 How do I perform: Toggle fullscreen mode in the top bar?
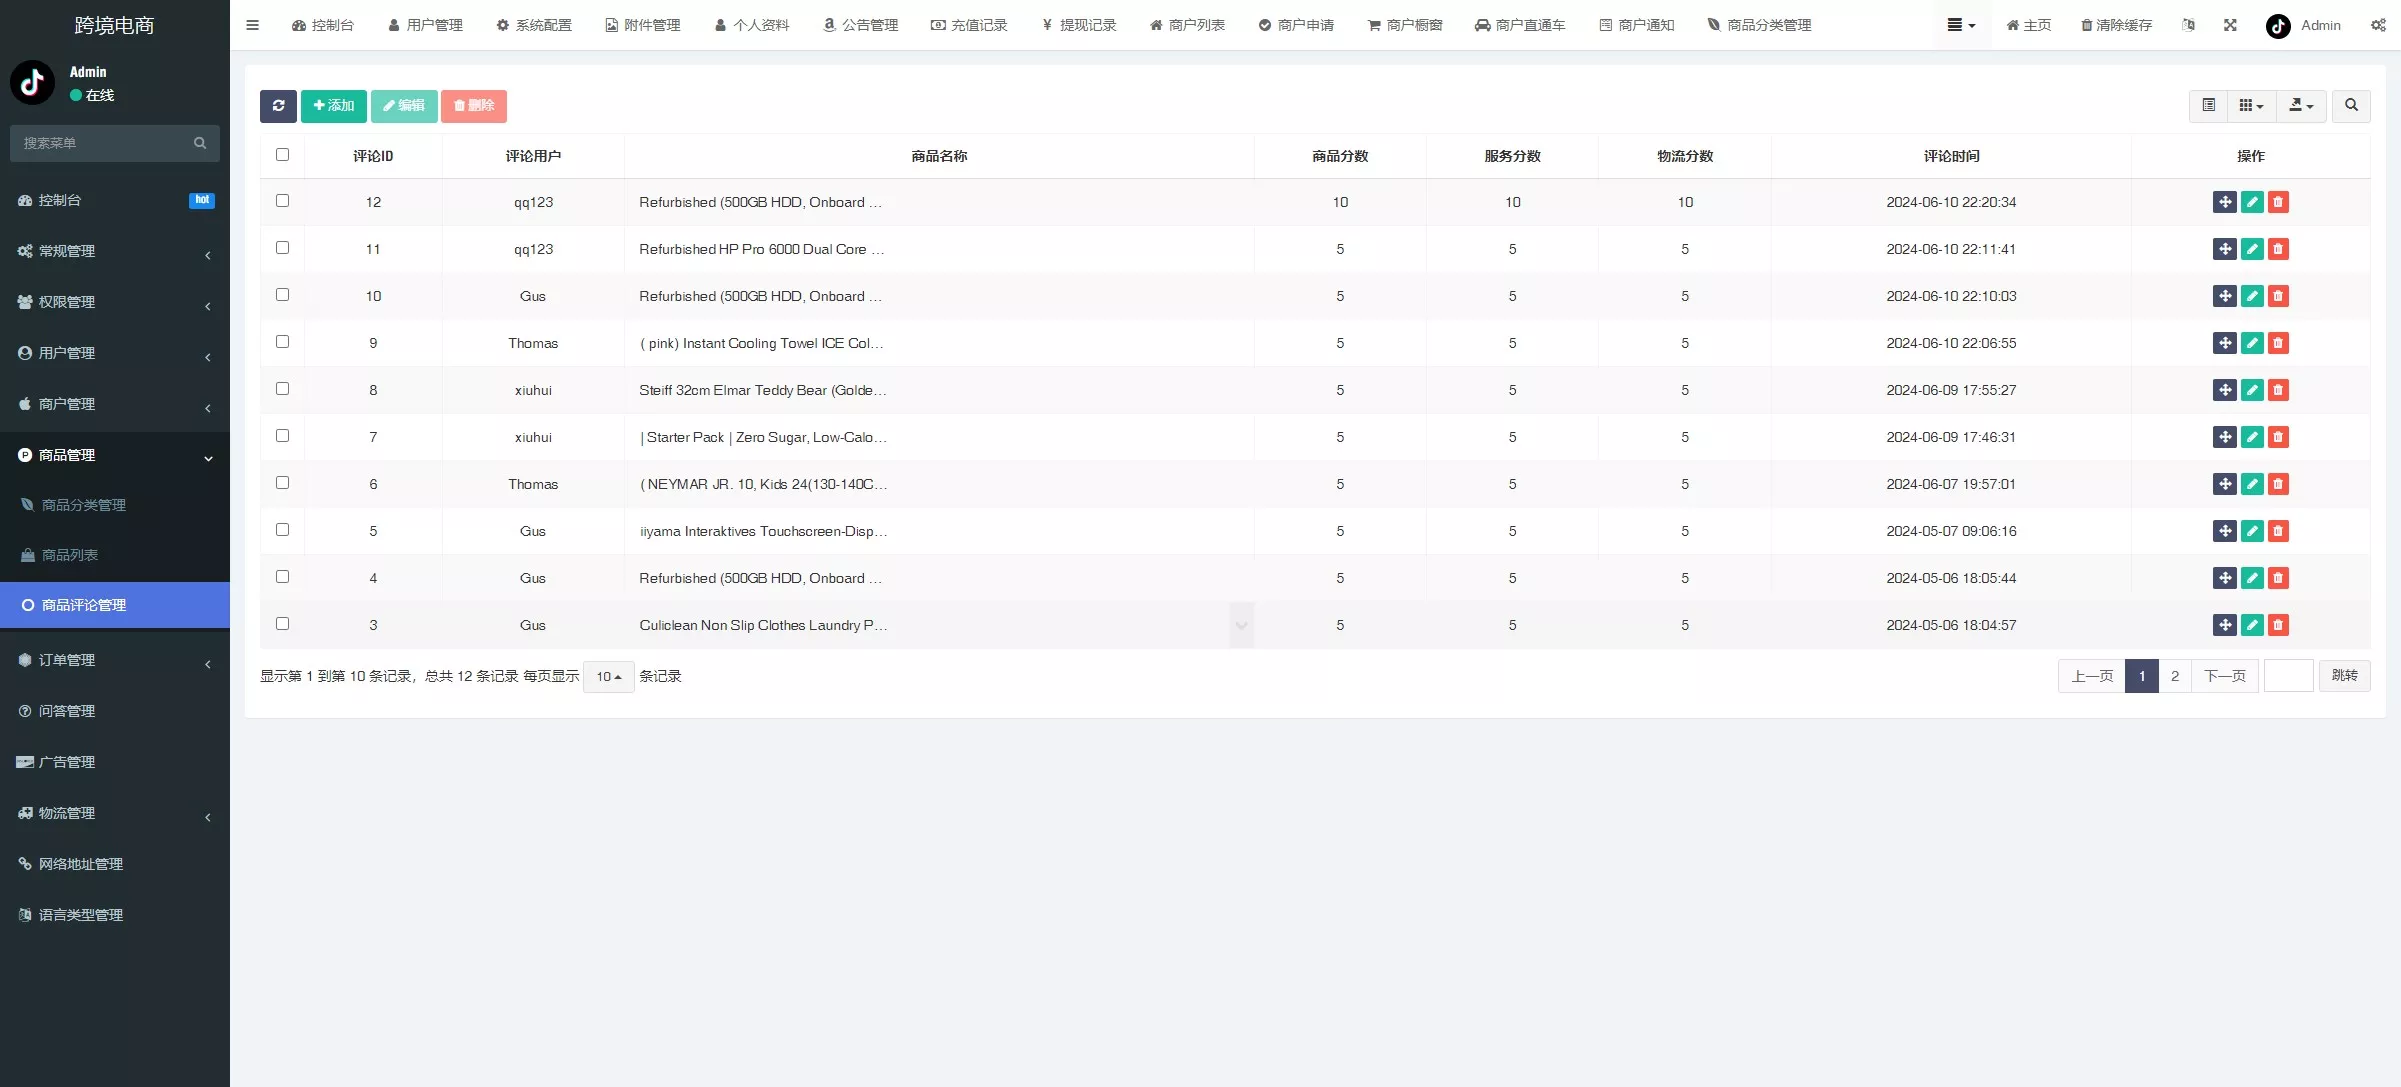click(x=2230, y=25)
